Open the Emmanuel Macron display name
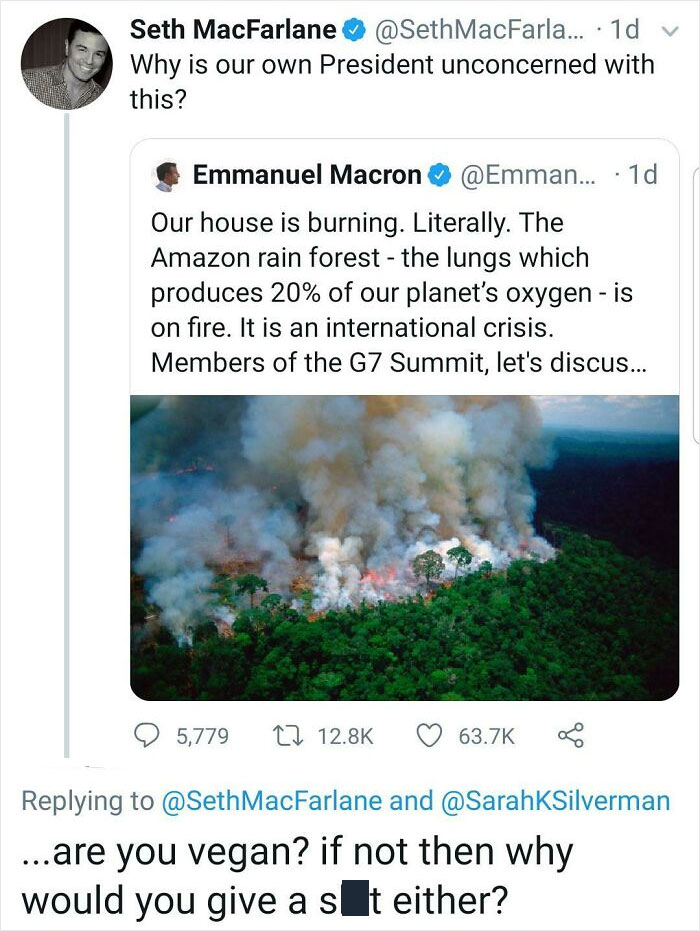 click(x=307, y=175)
